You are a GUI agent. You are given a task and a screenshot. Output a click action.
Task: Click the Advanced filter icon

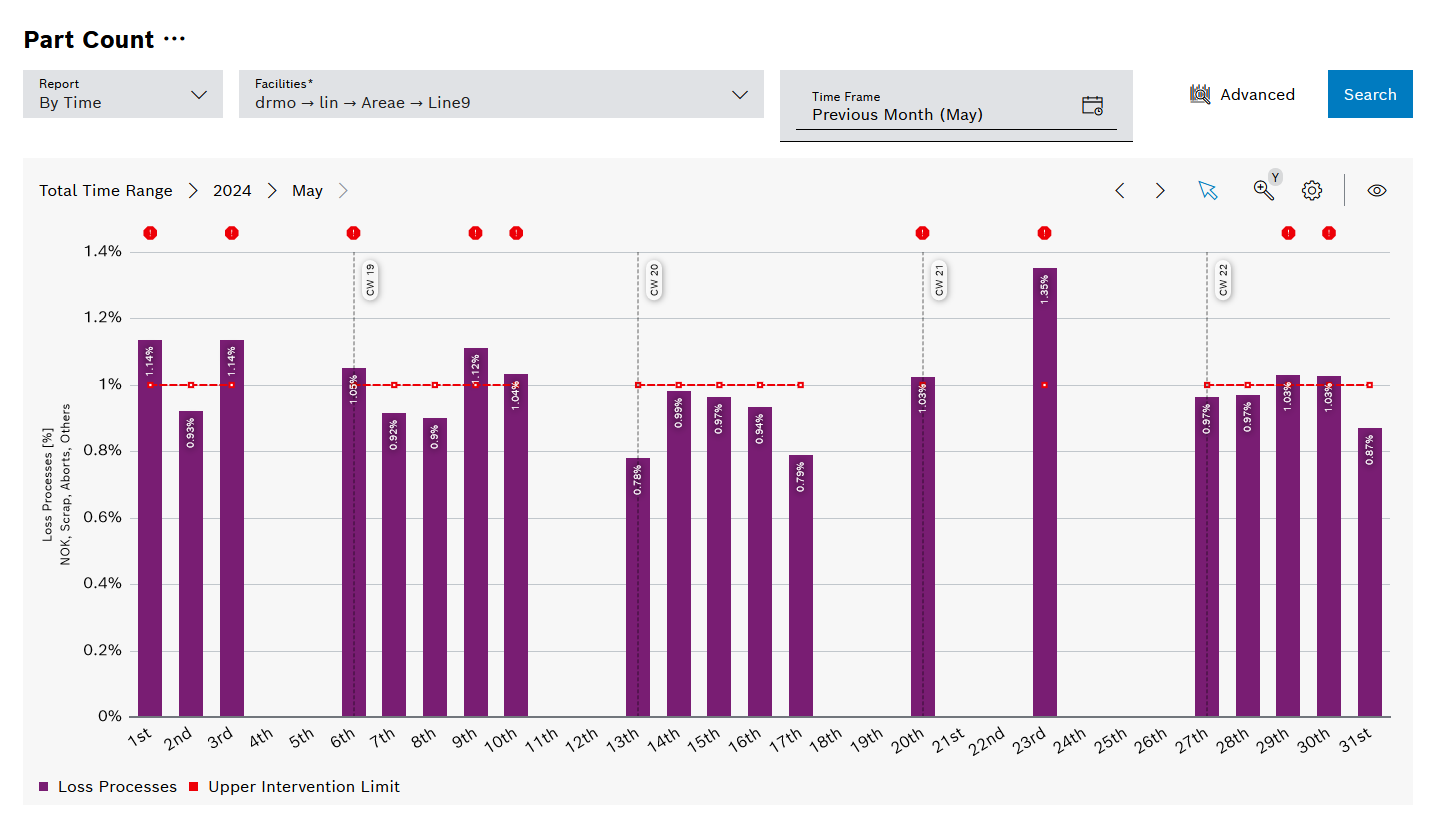click(x=1200, y=94)
